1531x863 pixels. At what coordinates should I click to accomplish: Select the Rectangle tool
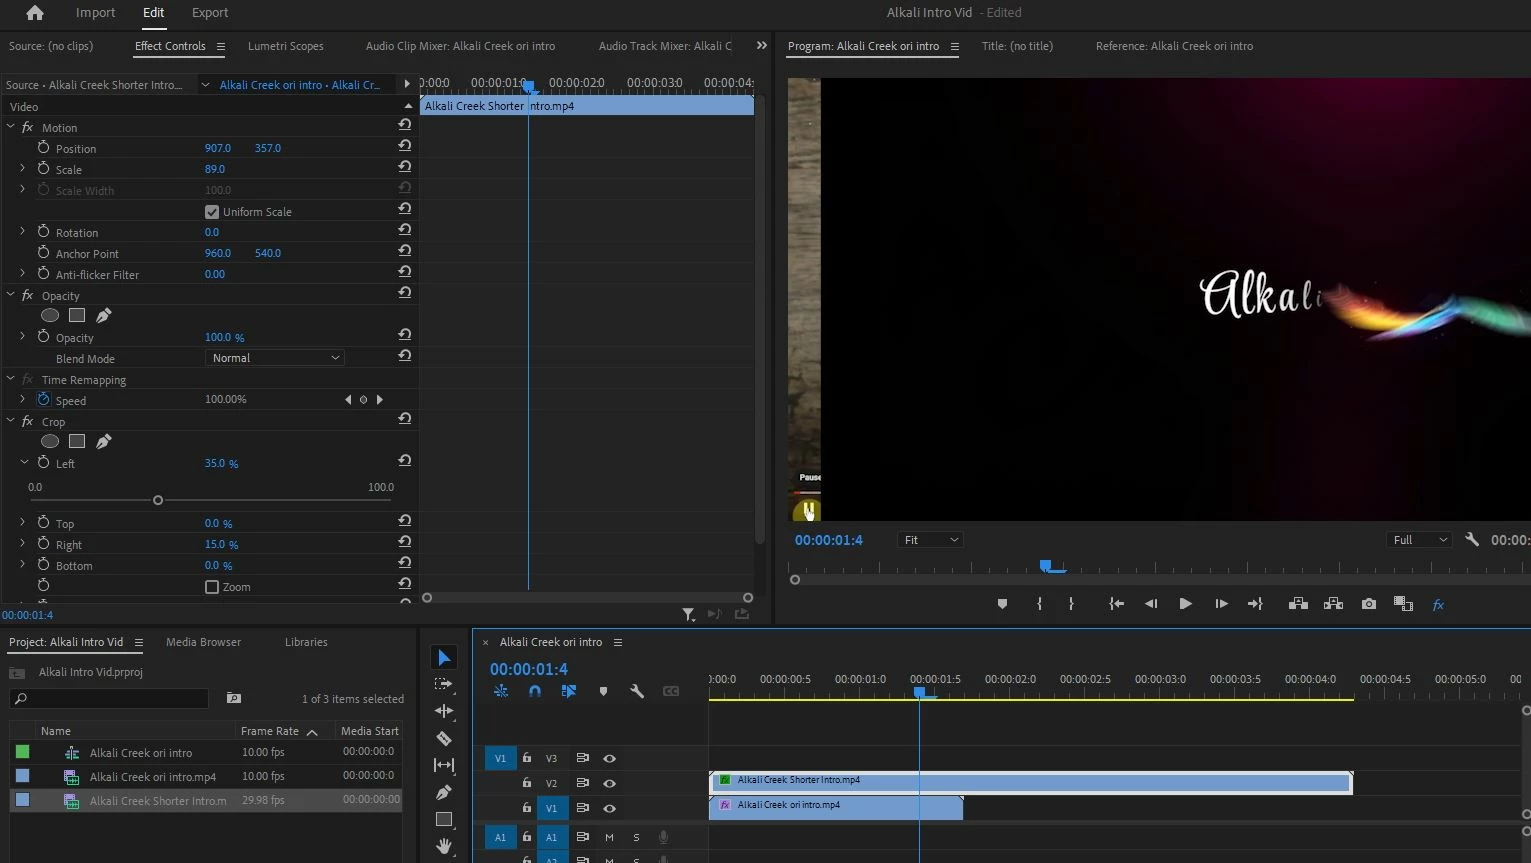coord(444,819)
